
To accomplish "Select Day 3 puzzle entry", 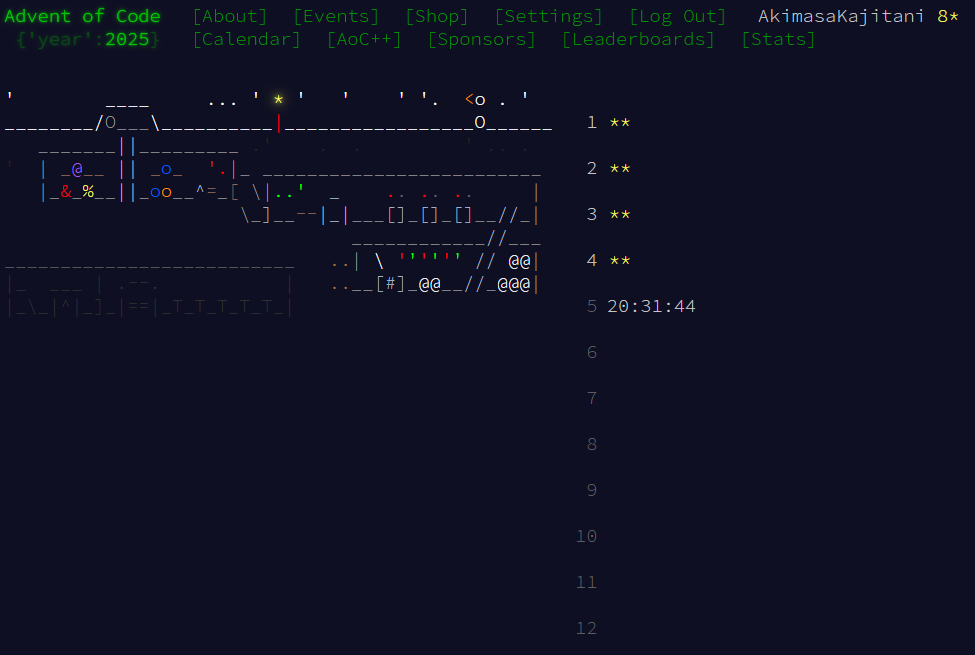I will click(608, 214).
